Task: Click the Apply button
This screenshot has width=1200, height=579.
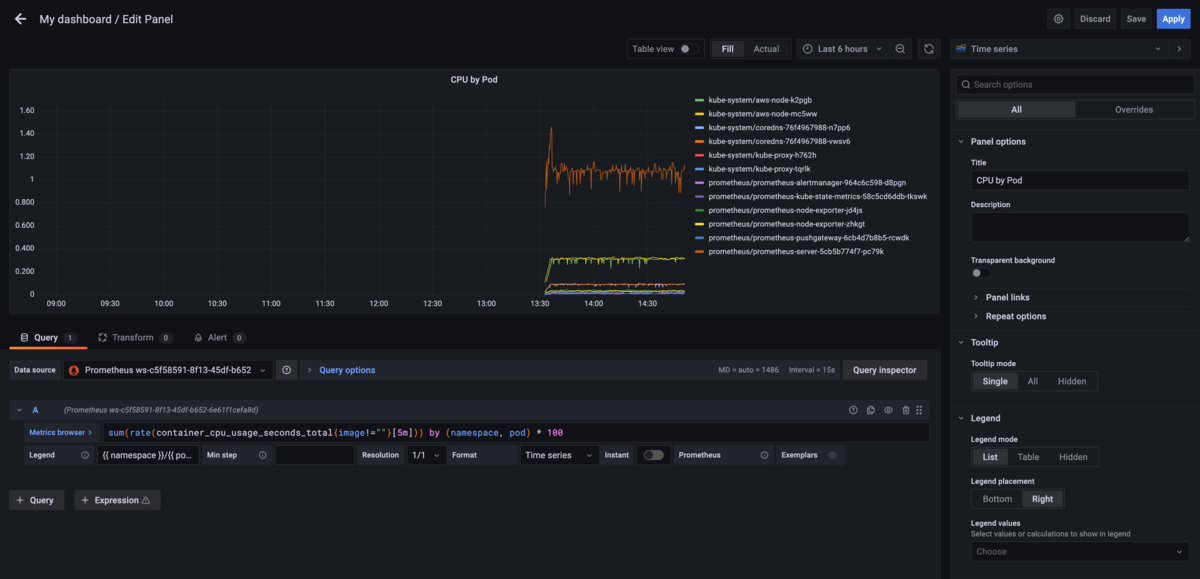Action: pyautogui.click(x=1173, y=19)
